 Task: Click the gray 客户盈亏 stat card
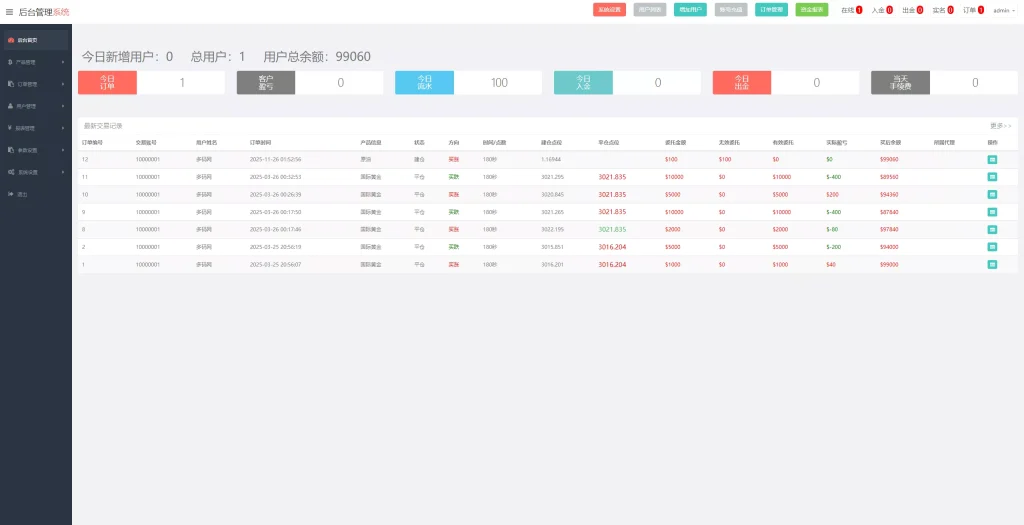click(310, 83)
